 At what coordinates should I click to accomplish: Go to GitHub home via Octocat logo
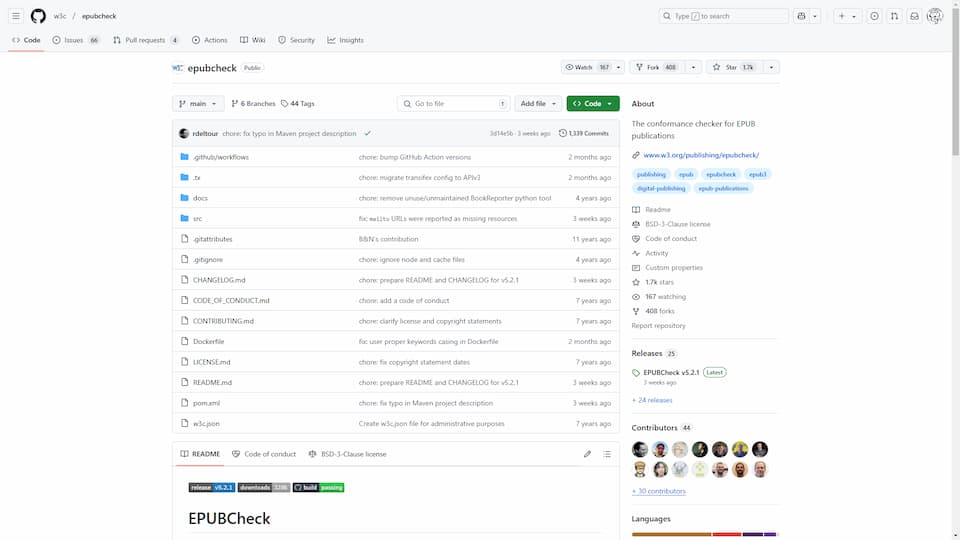coord(38,16)
